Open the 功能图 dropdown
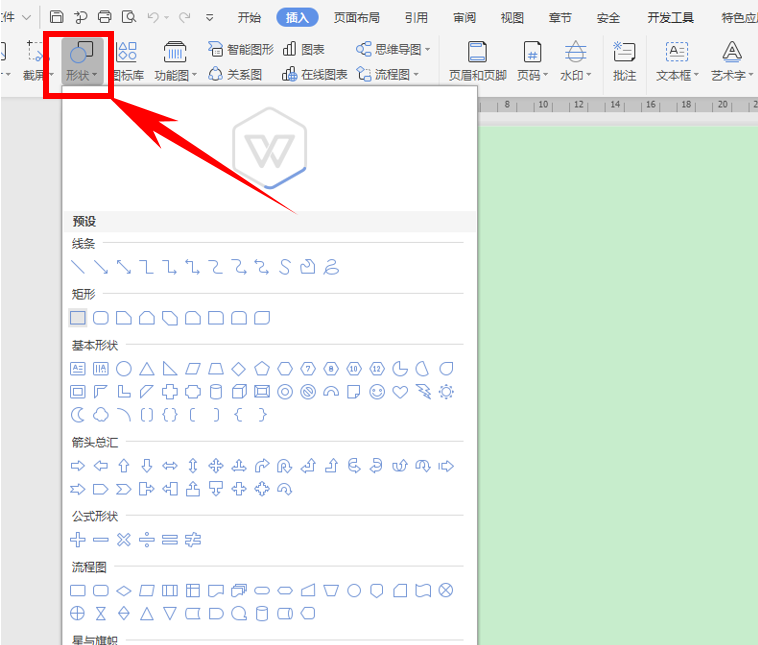Image resolution: width=758 pixels, height=645 pixels. [x=175, y=62]
